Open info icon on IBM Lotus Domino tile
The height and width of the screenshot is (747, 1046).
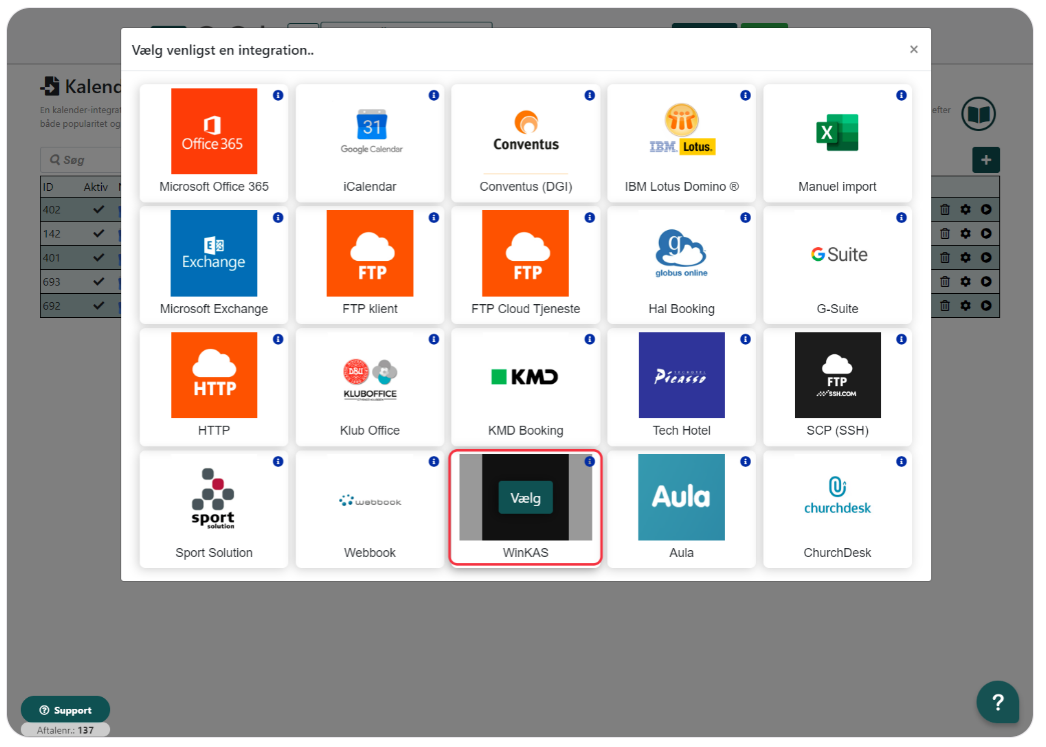745,95
